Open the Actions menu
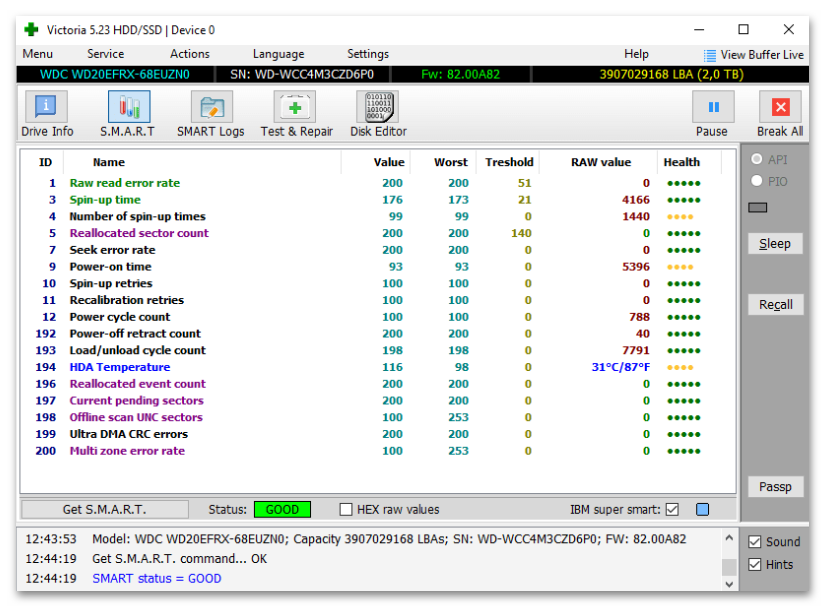825x607 pixels. 189,54
